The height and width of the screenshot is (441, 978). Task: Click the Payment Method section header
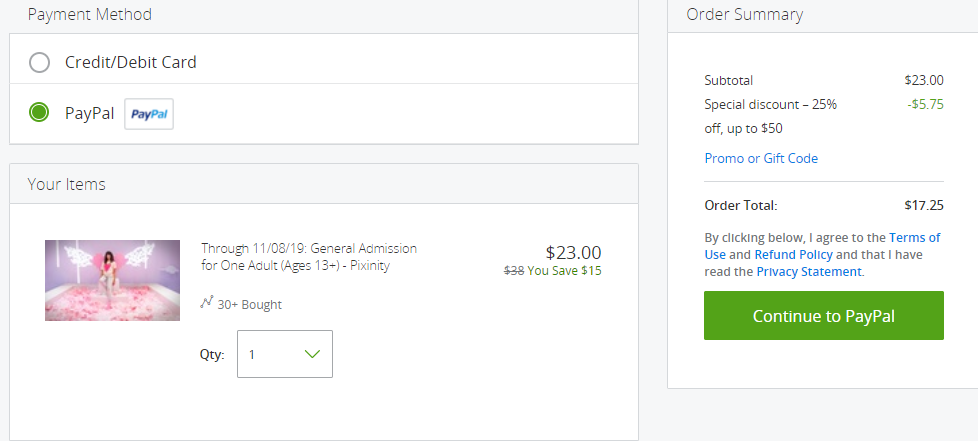point(90,14)
